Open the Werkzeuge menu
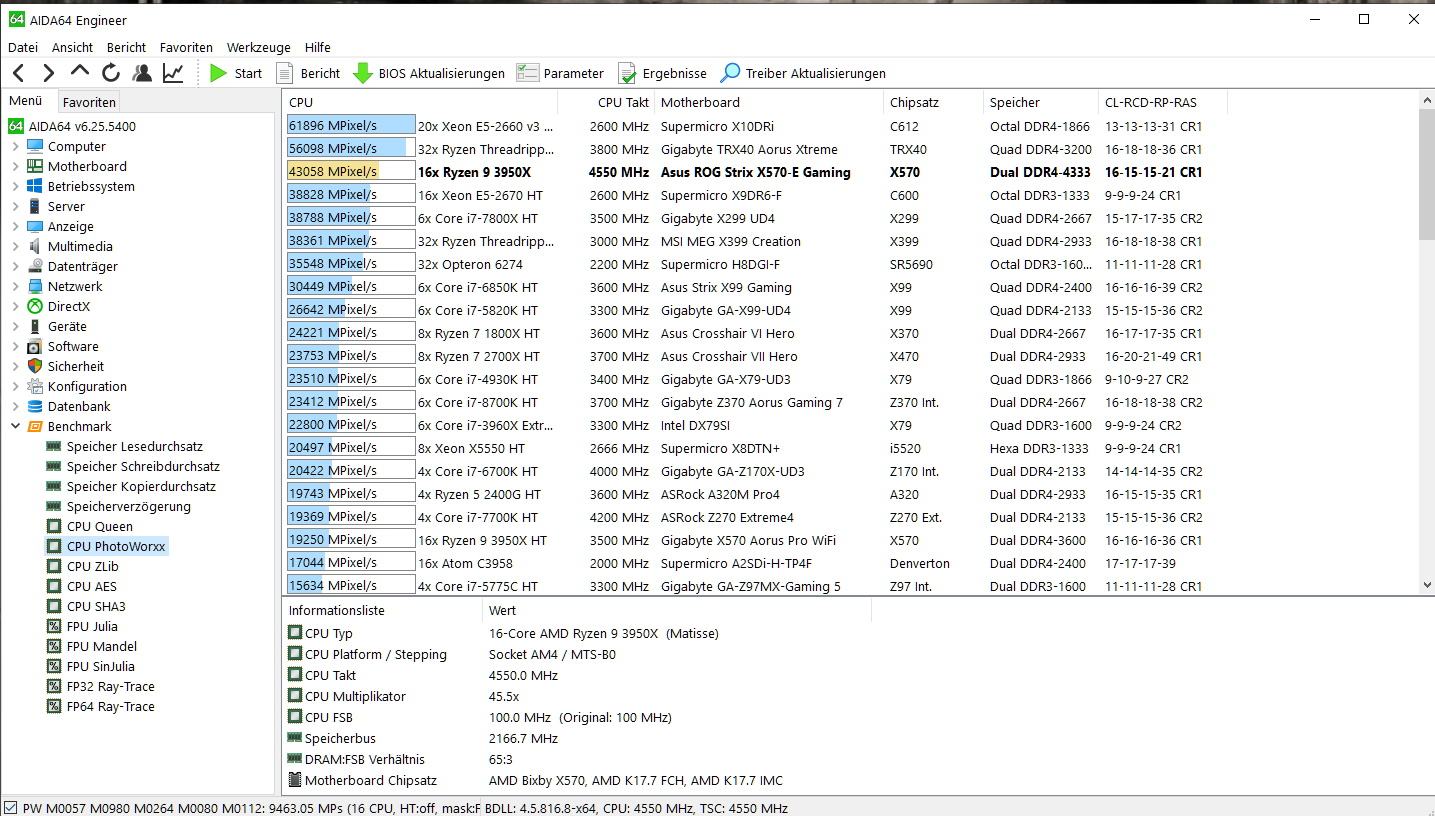This screenshot has width=1435, height=816. (x=258, y=47)
